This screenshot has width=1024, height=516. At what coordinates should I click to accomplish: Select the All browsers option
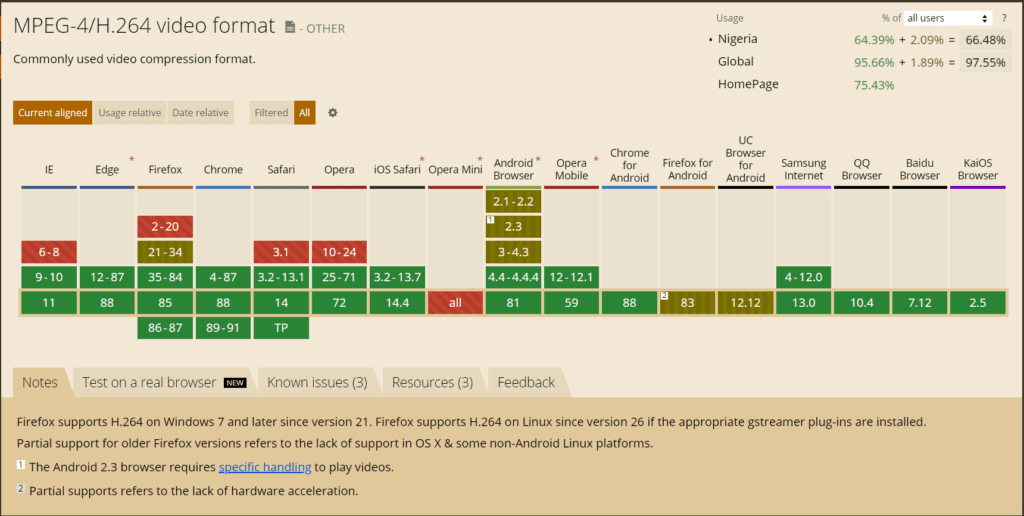coord(304,112)
